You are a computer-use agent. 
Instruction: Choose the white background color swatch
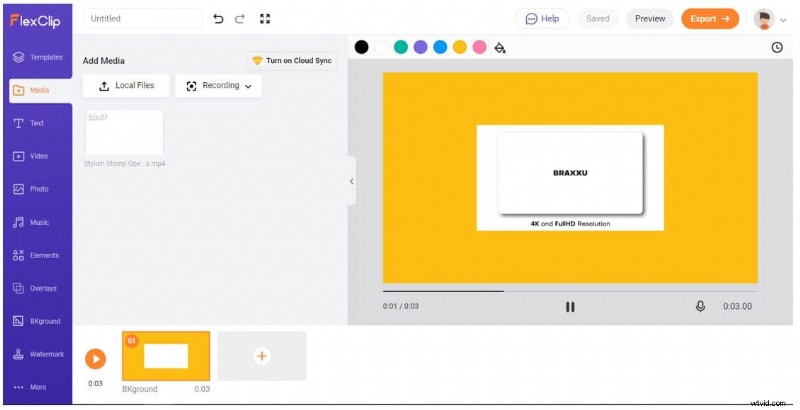click(381, 47)
